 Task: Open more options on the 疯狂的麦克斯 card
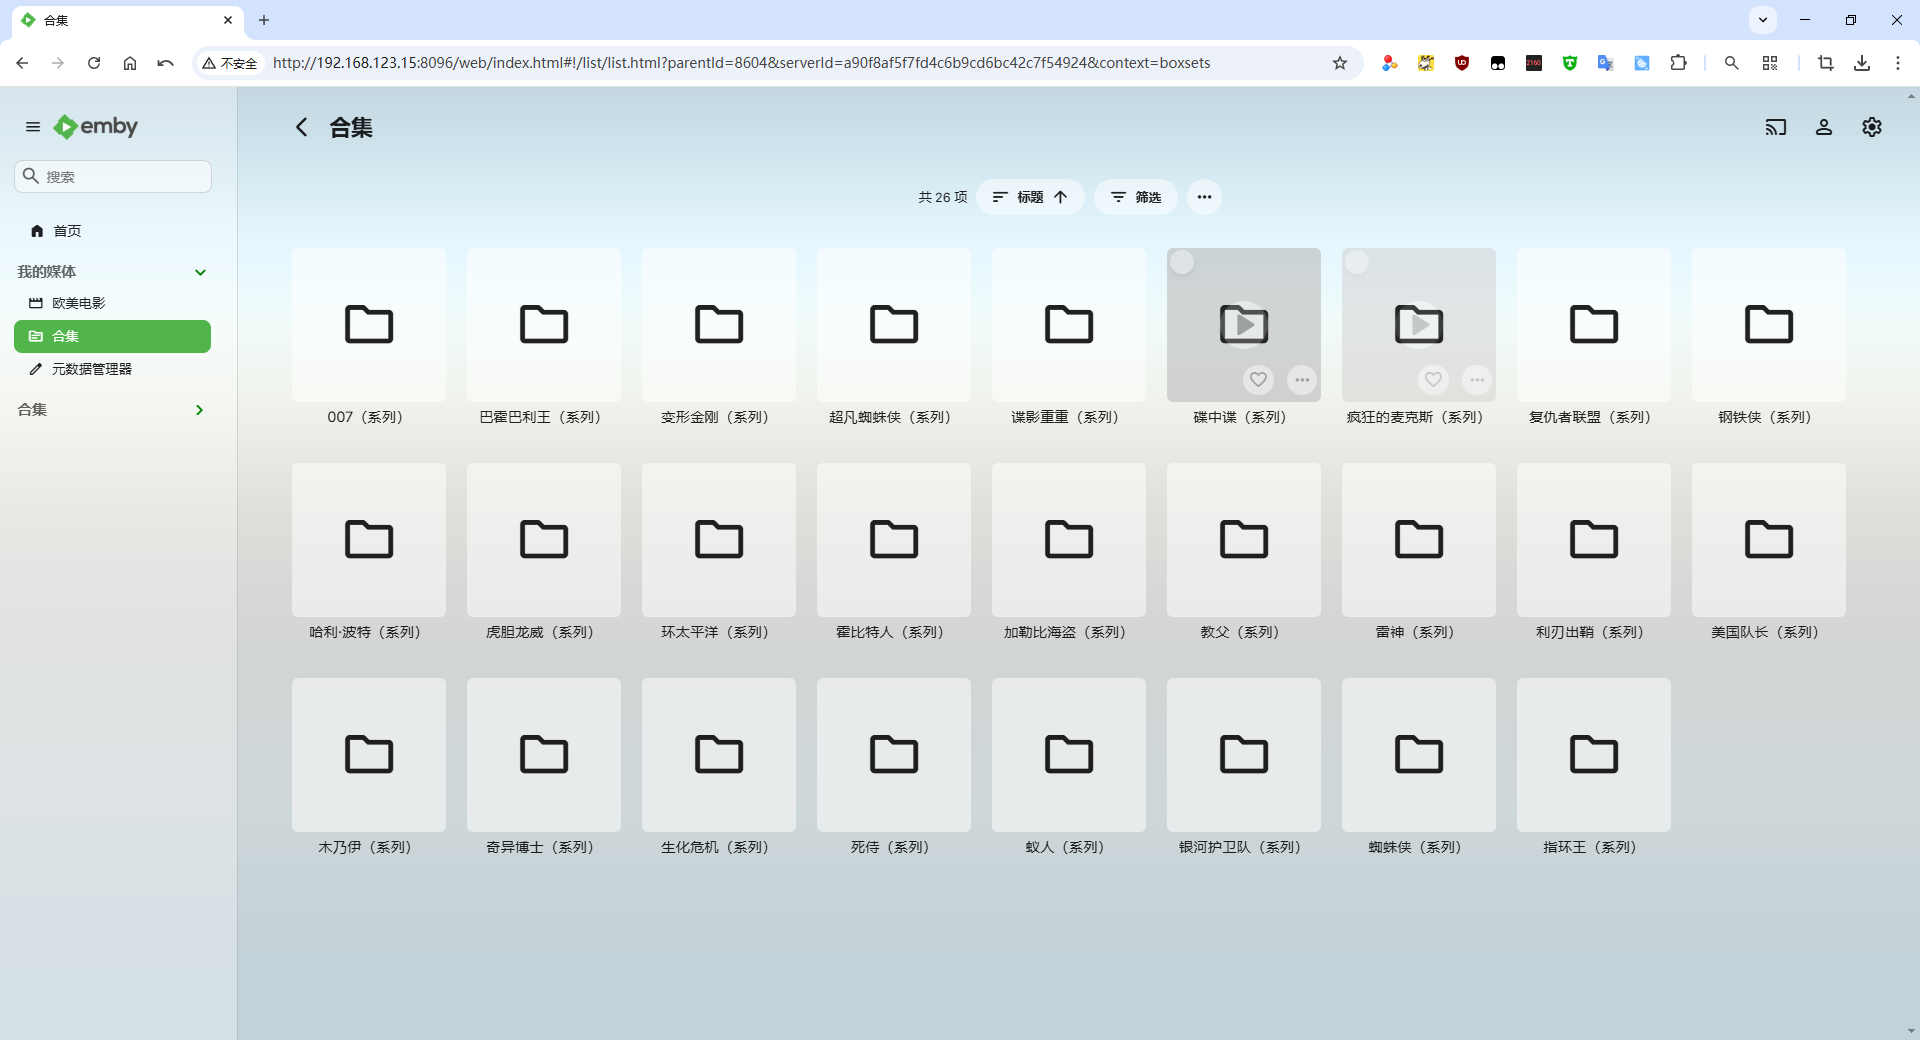(1477, 380)
